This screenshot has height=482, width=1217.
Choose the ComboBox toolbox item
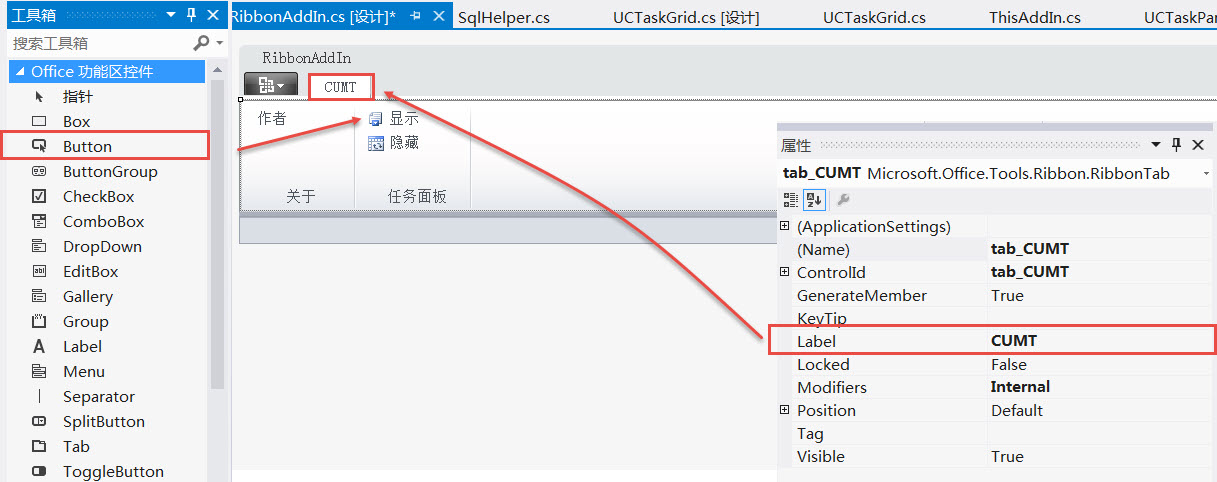(x=103, y=221)
